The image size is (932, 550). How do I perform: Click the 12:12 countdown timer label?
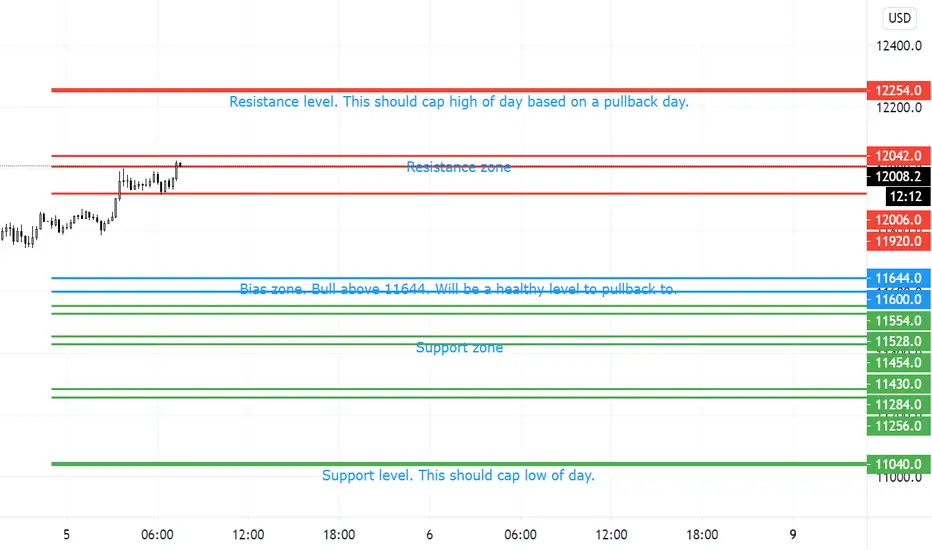(x=906, y=196)
